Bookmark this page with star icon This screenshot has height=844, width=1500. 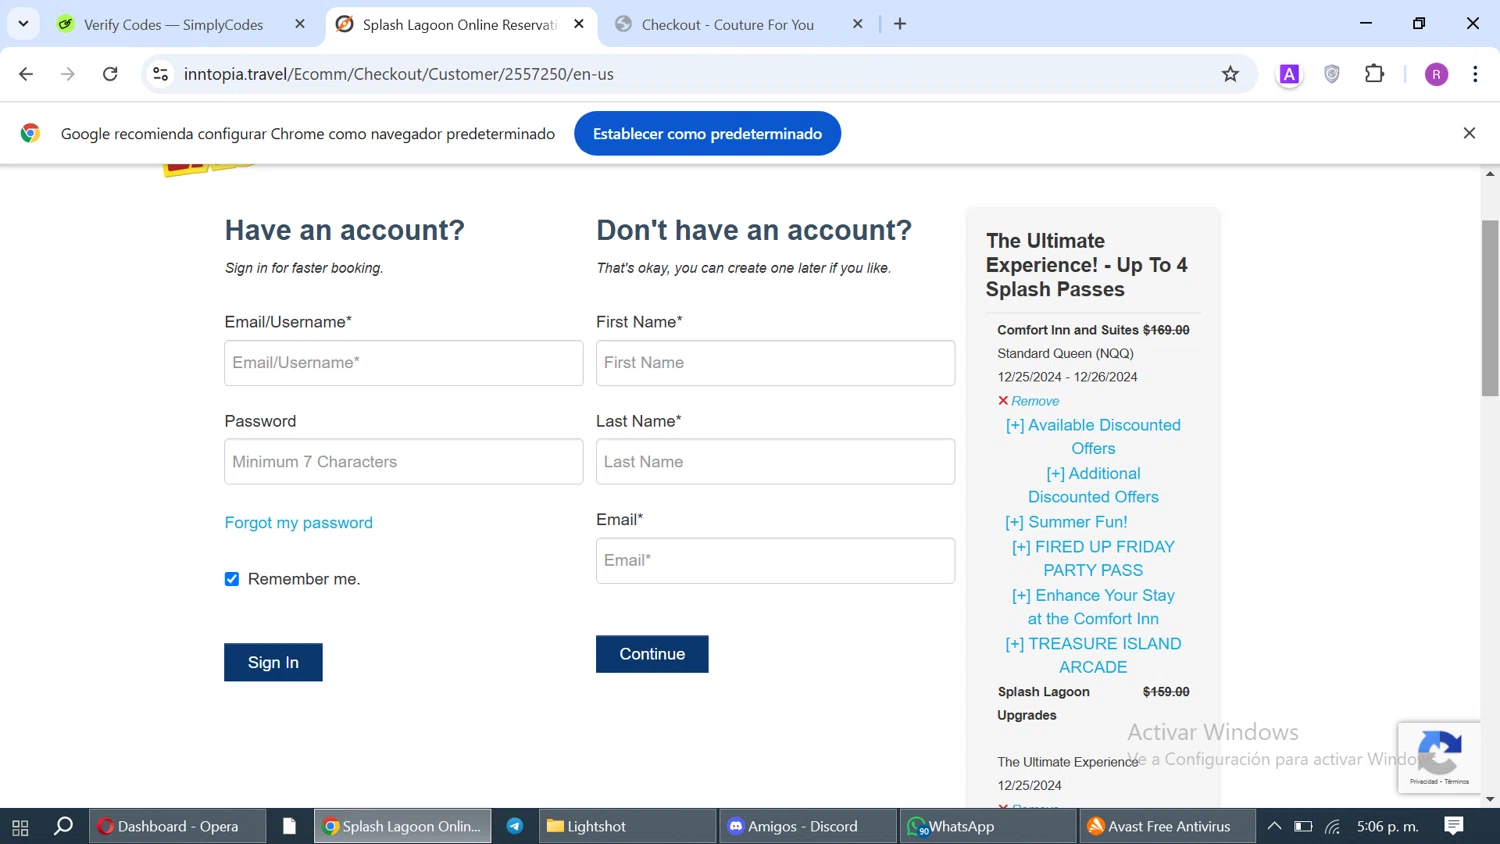(x=1230, y=74)
